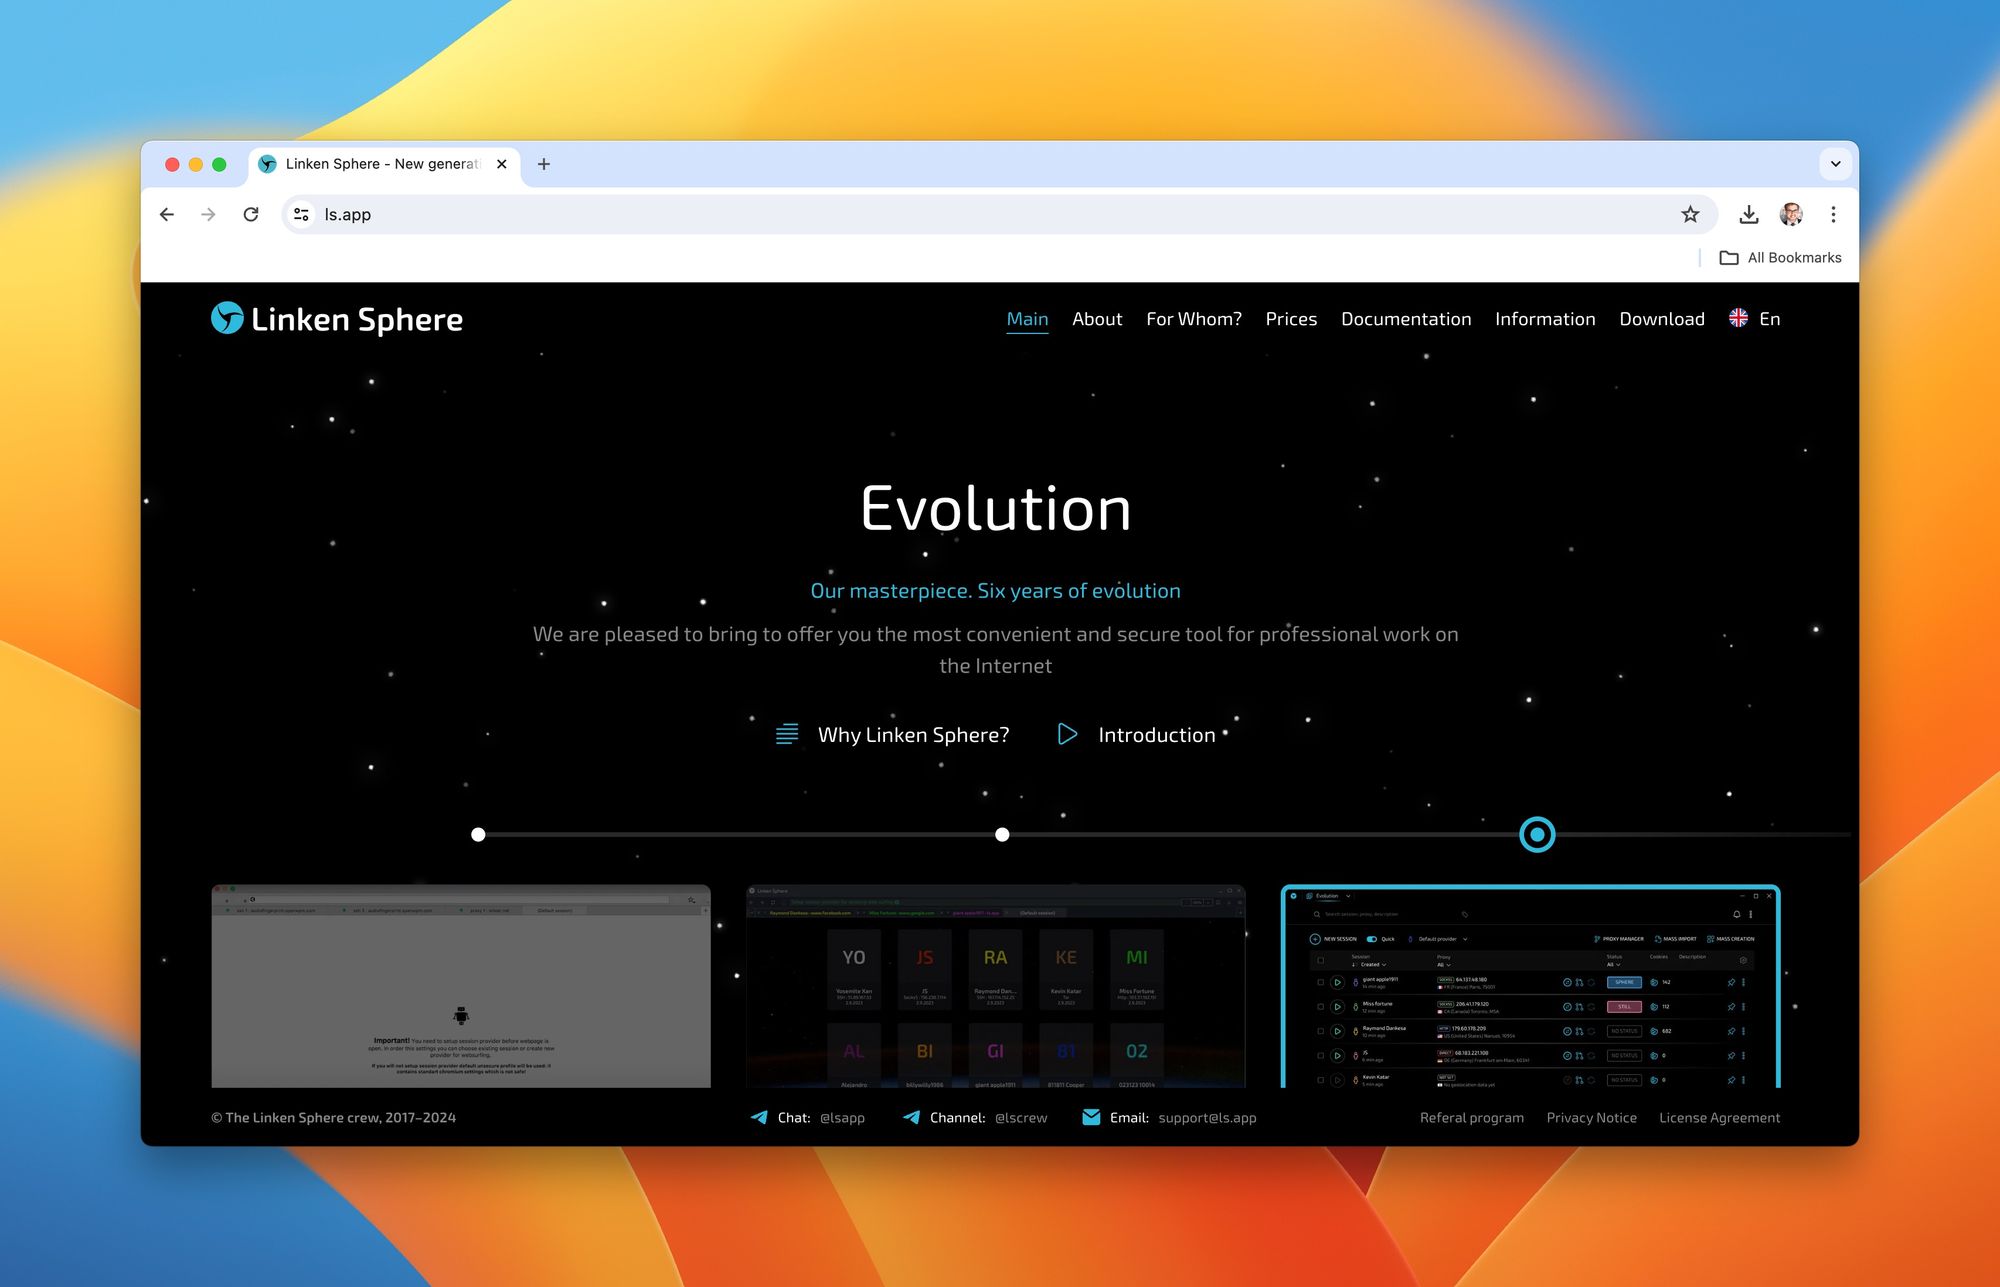
Task: Click 'Our masterpiece. Six years of evolution'
Action: coord(995,591)
